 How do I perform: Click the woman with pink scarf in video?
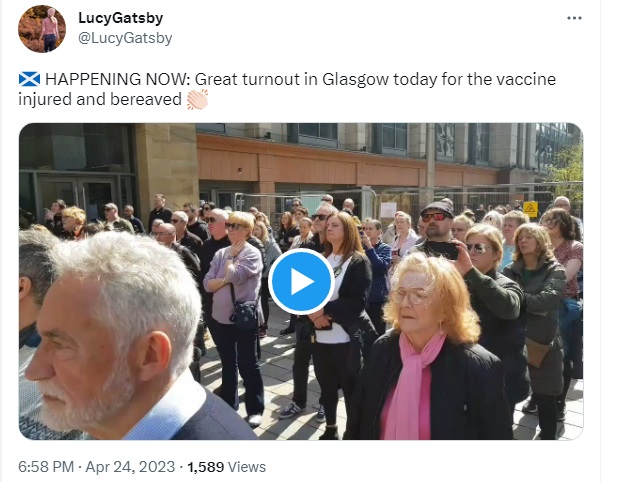pos(428,347)
